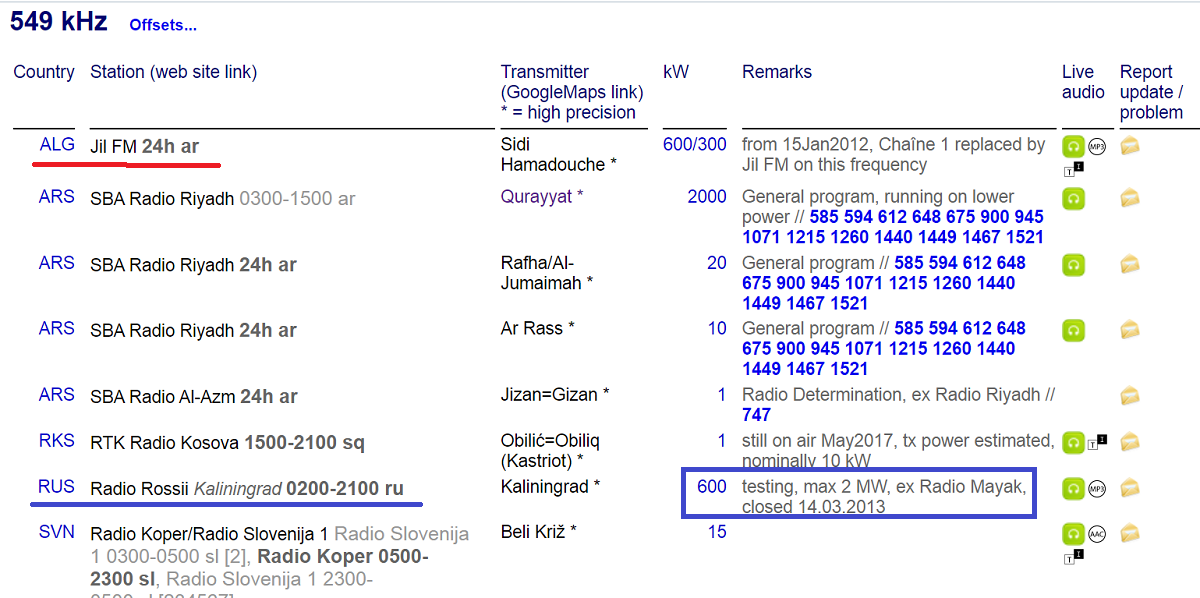The image size is (1200, 598).
Task: Open RKS country link
Action: point(57,440)
